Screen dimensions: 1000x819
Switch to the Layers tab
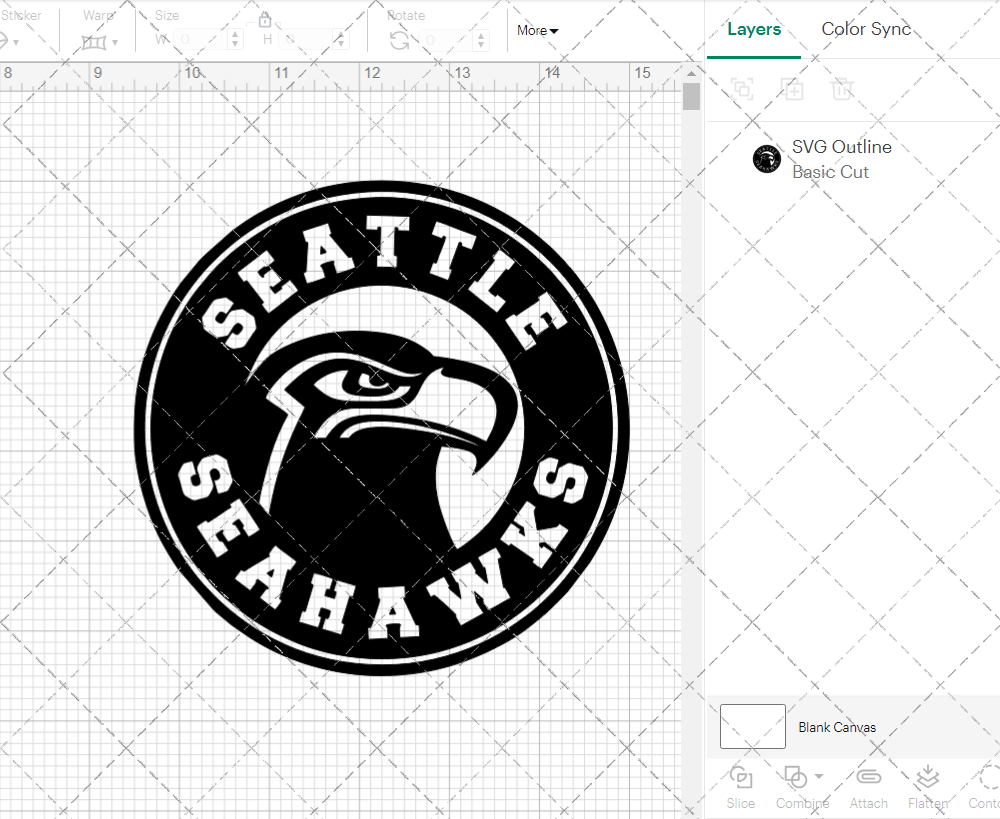[754, 29]
